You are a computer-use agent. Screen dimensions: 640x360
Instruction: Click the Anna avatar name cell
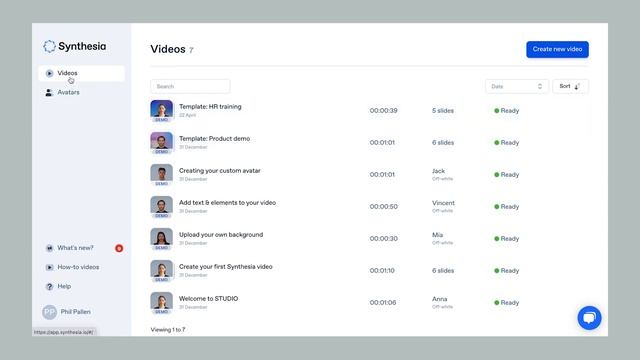(x=440, y=299)
